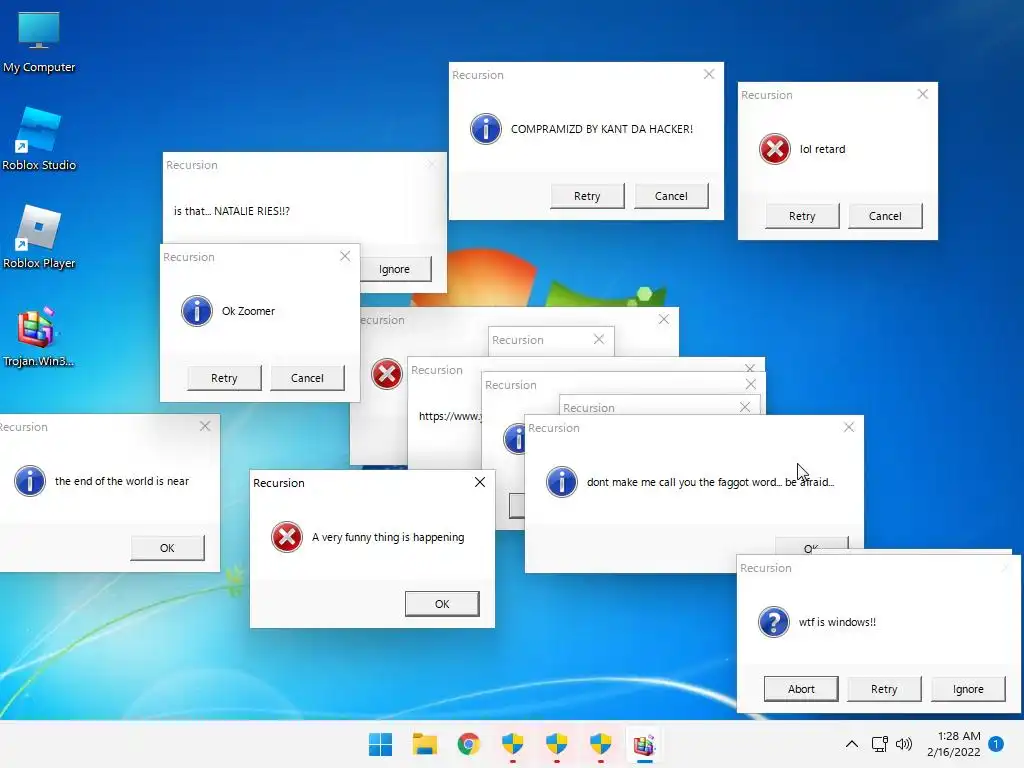Click the wtf is windows!! message
1024x768 pixels.
(837, 622)
